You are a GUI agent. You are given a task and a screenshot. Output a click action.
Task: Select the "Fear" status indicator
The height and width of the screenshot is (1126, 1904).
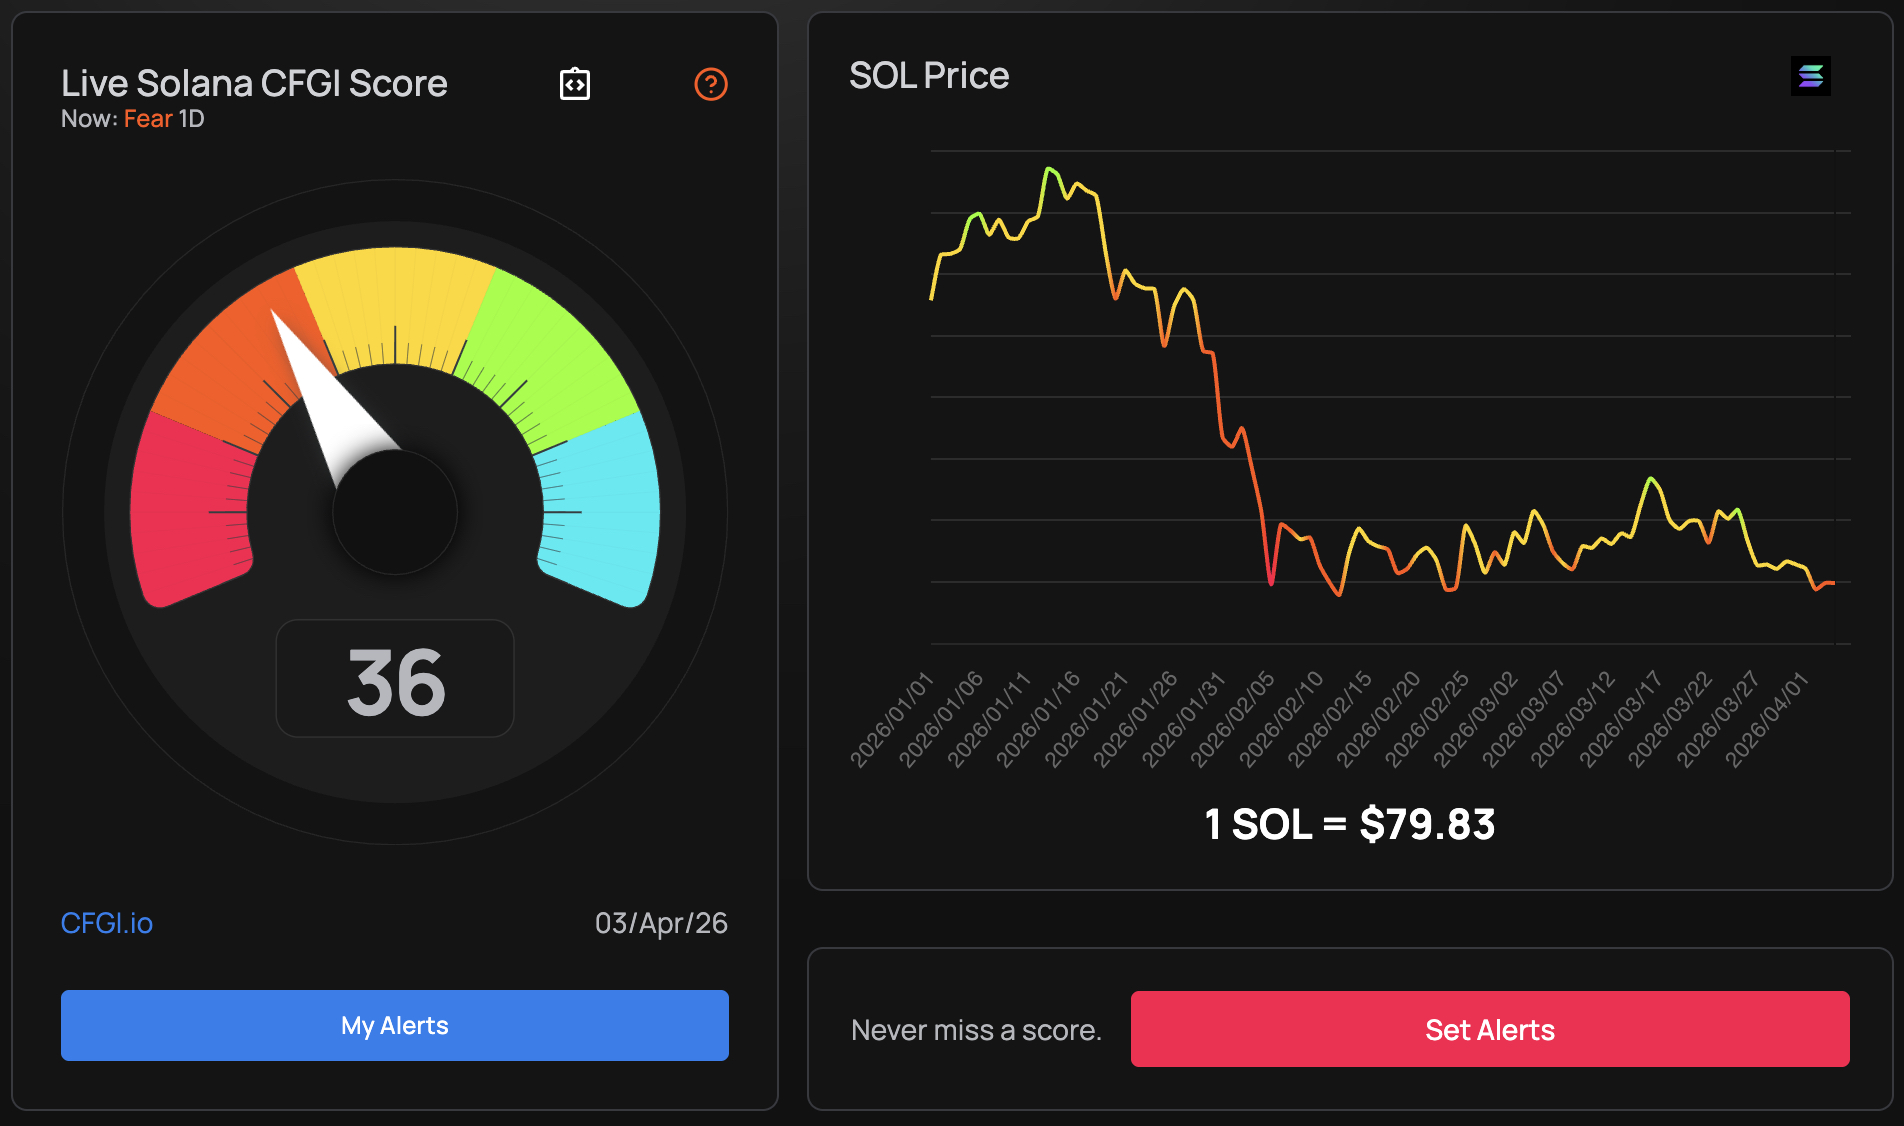point(146,118)
